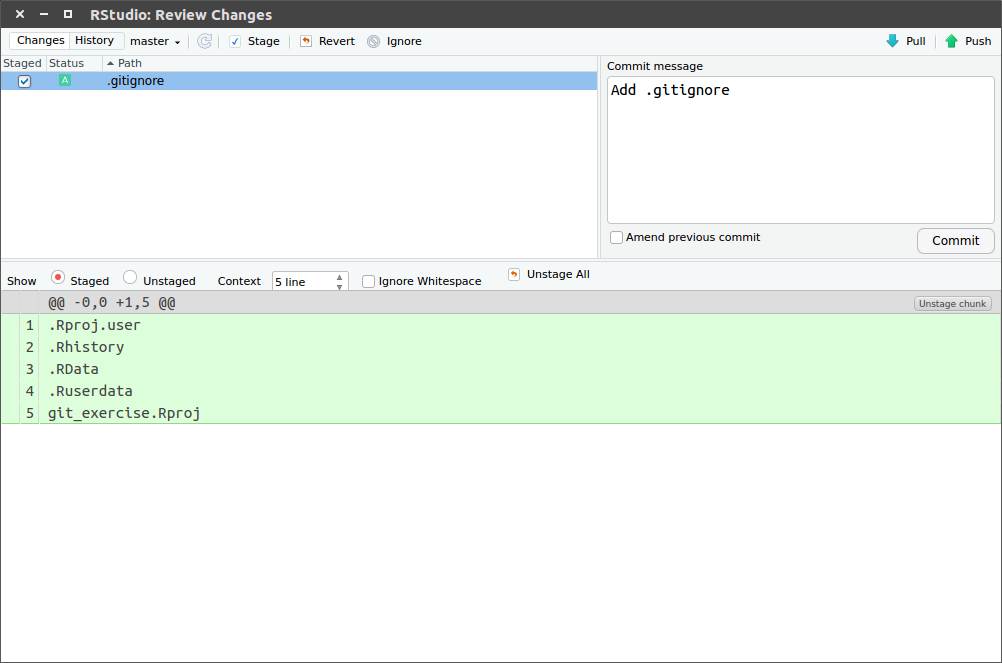Enable Amend previous commit
The image size is (1002, 663).
616,237
